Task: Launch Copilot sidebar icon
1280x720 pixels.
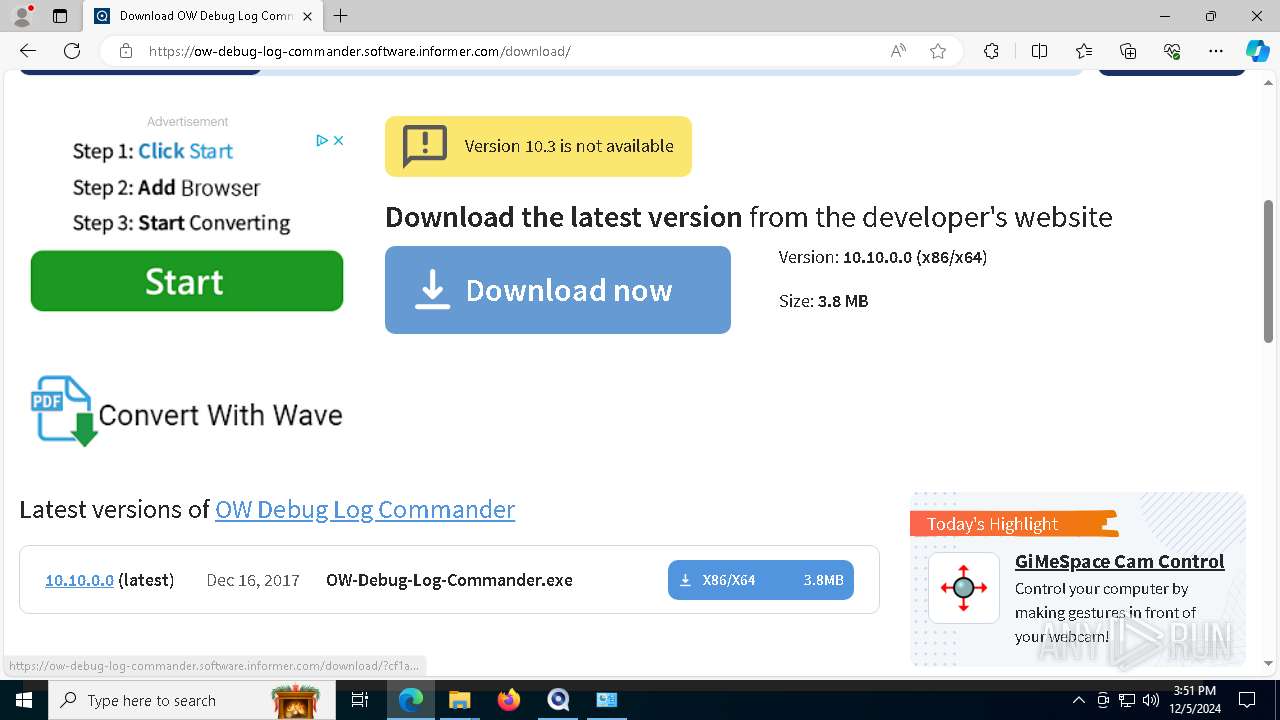Action: coord(1257,51)
